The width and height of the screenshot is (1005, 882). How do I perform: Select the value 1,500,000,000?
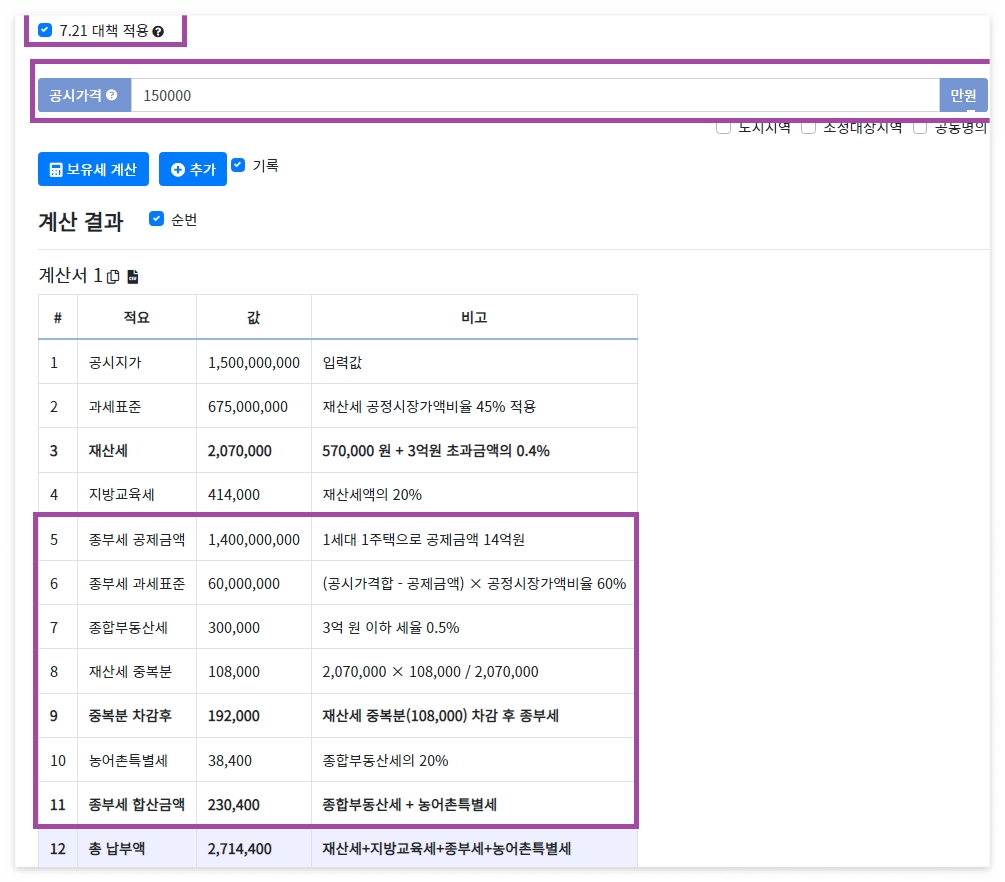[x=254, y=363]
